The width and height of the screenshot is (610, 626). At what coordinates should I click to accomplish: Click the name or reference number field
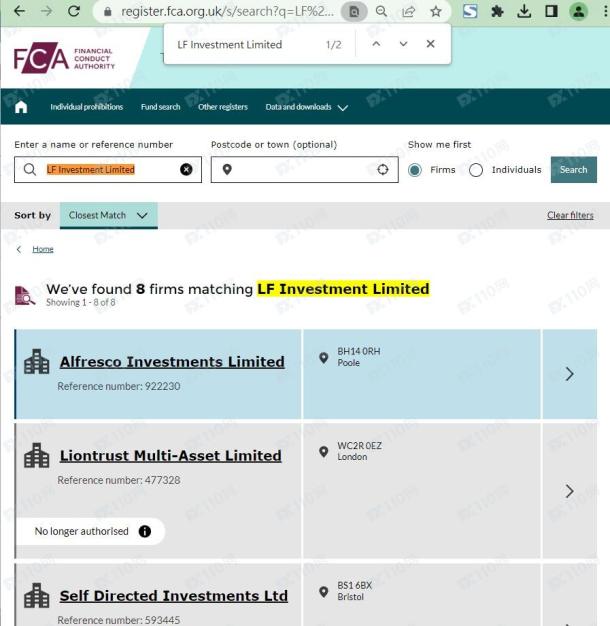pyautogui.click(x=108, y=170)
